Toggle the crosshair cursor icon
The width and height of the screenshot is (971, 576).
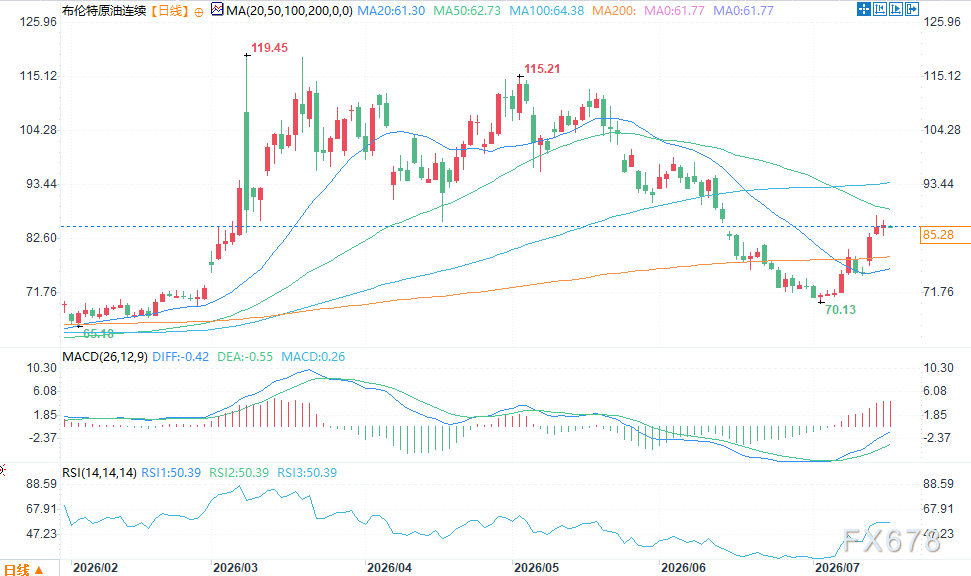[864, 9]
